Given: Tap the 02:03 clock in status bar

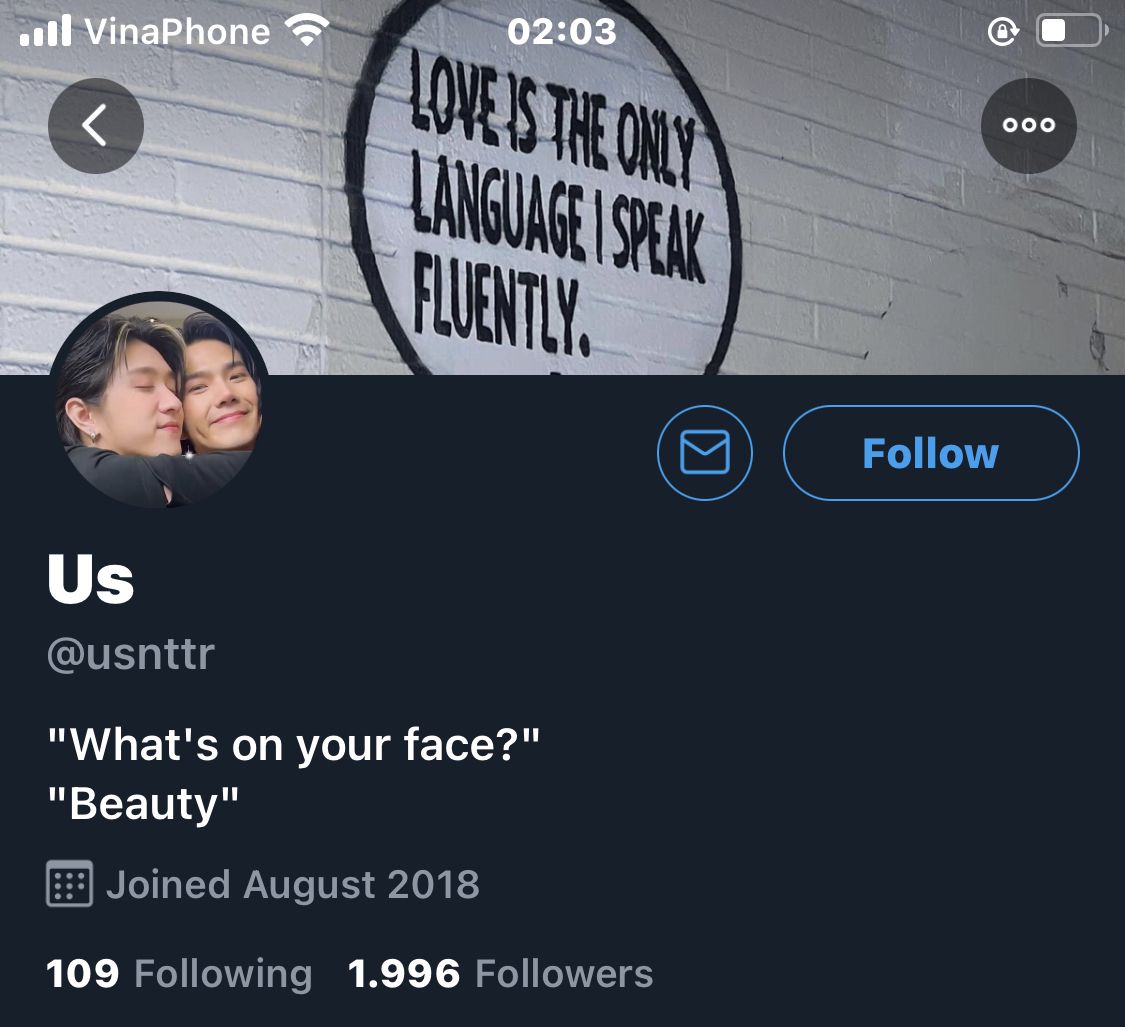Looking at the screenshot, I should click(562, 32).
